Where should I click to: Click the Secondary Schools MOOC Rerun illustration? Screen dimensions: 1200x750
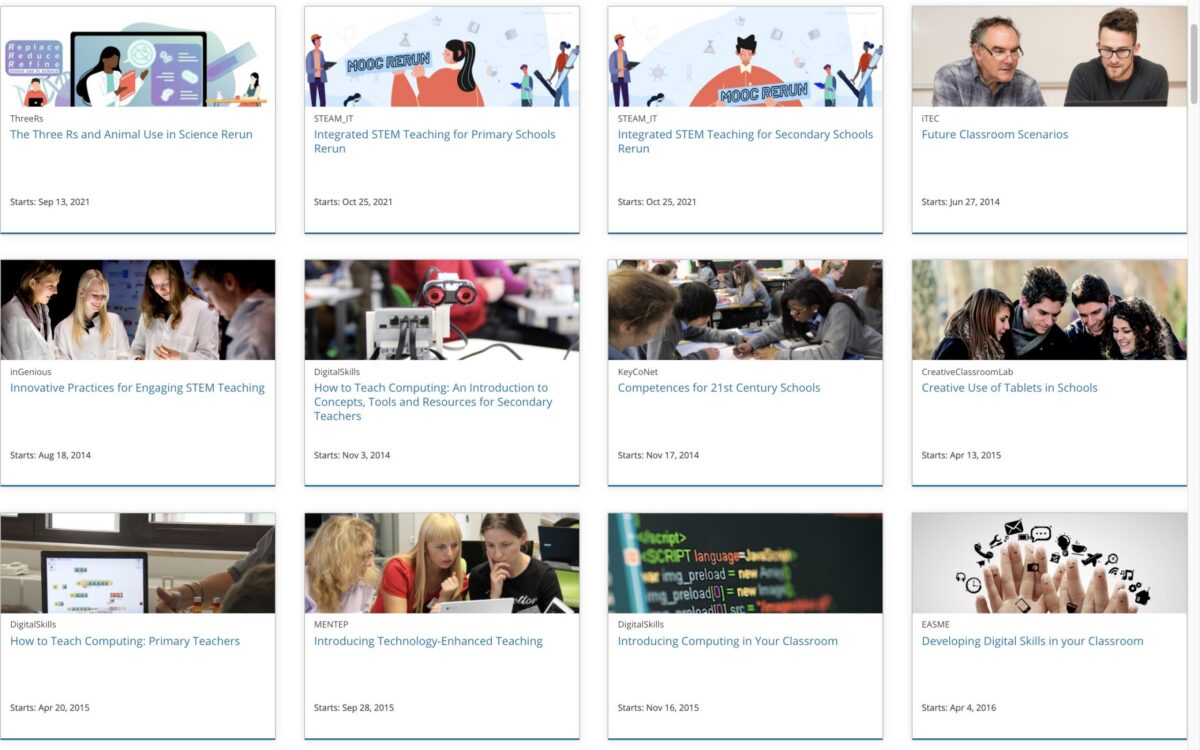pos(745,57)
